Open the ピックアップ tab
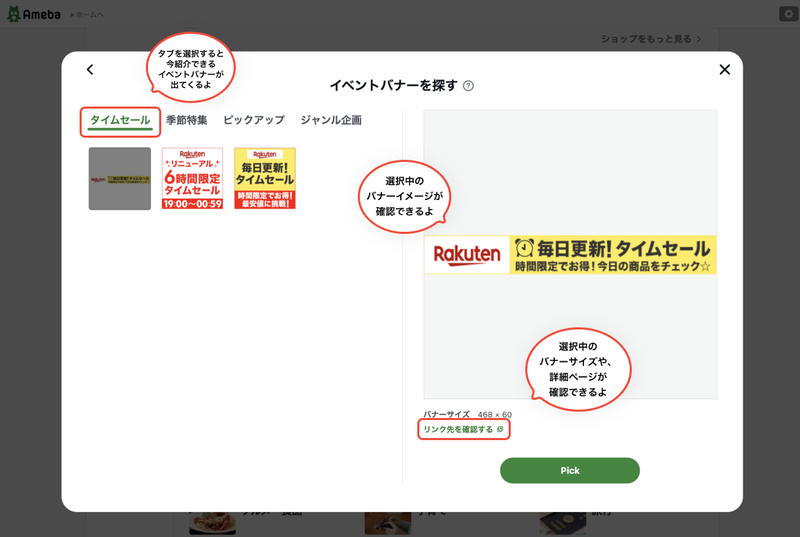Screen dimensions: 800x537 point(254,120)
